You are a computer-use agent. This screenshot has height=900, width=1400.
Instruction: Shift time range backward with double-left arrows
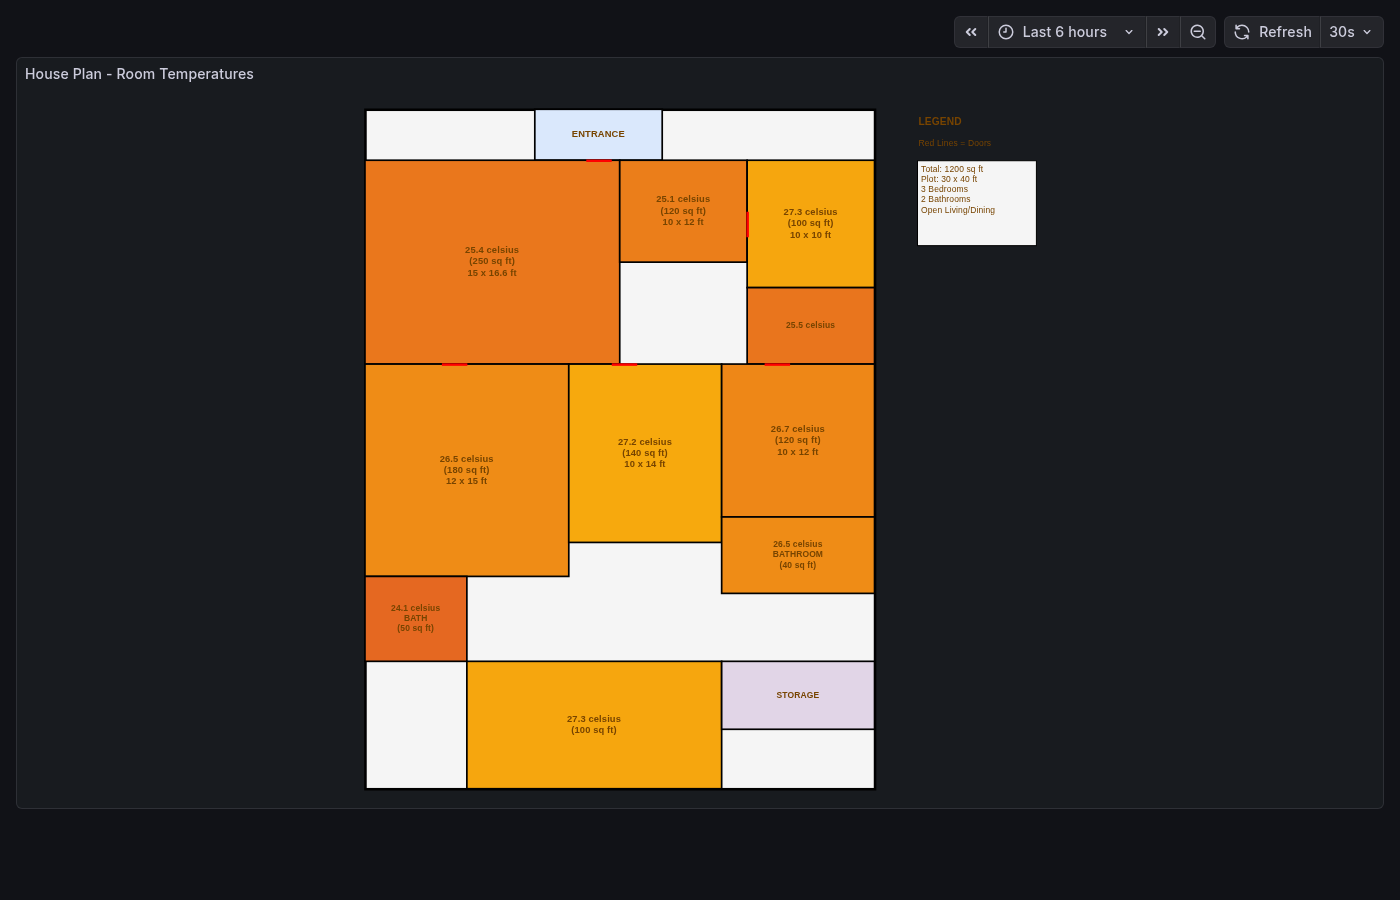point(971,32)
